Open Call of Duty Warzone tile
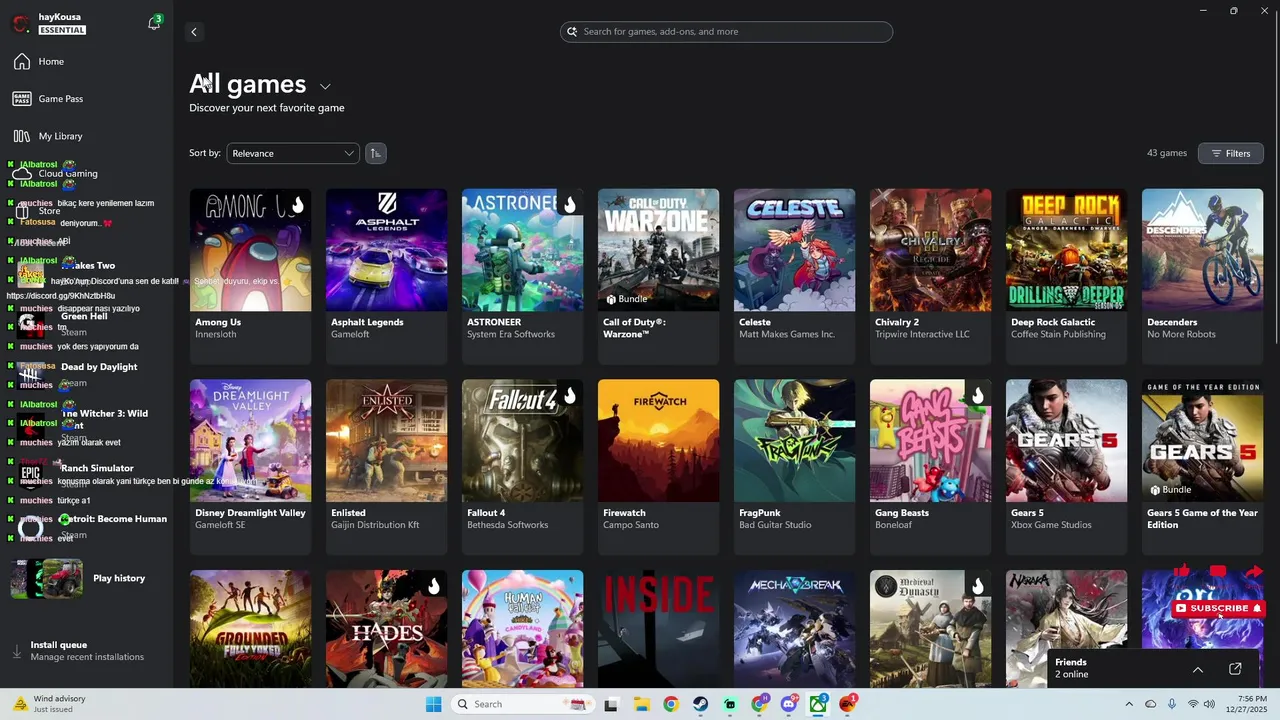Viewport: 1280px width, 720px height. click(658, 275)
